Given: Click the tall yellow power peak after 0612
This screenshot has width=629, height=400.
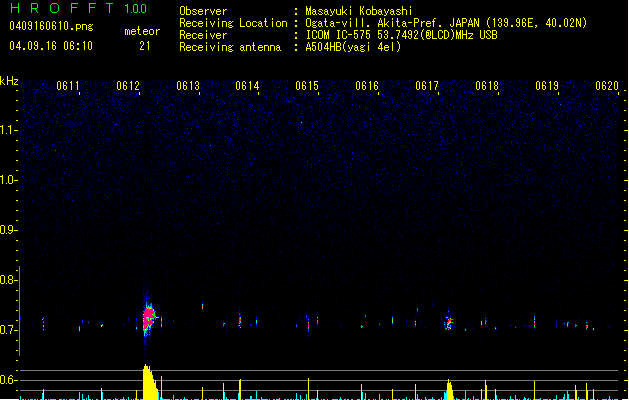Looking at the screenshot, I should point(150,382).
